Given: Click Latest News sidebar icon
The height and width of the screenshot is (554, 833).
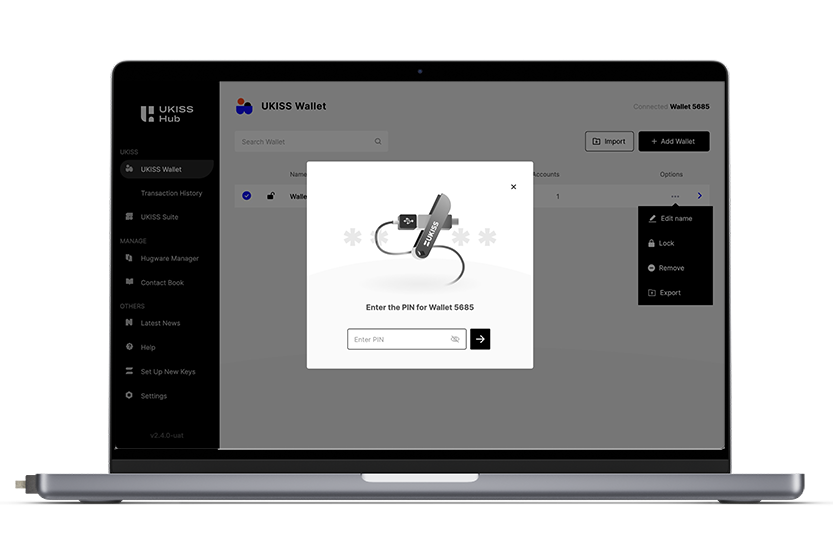Looking at the screenshot, I should click(129, 322).
